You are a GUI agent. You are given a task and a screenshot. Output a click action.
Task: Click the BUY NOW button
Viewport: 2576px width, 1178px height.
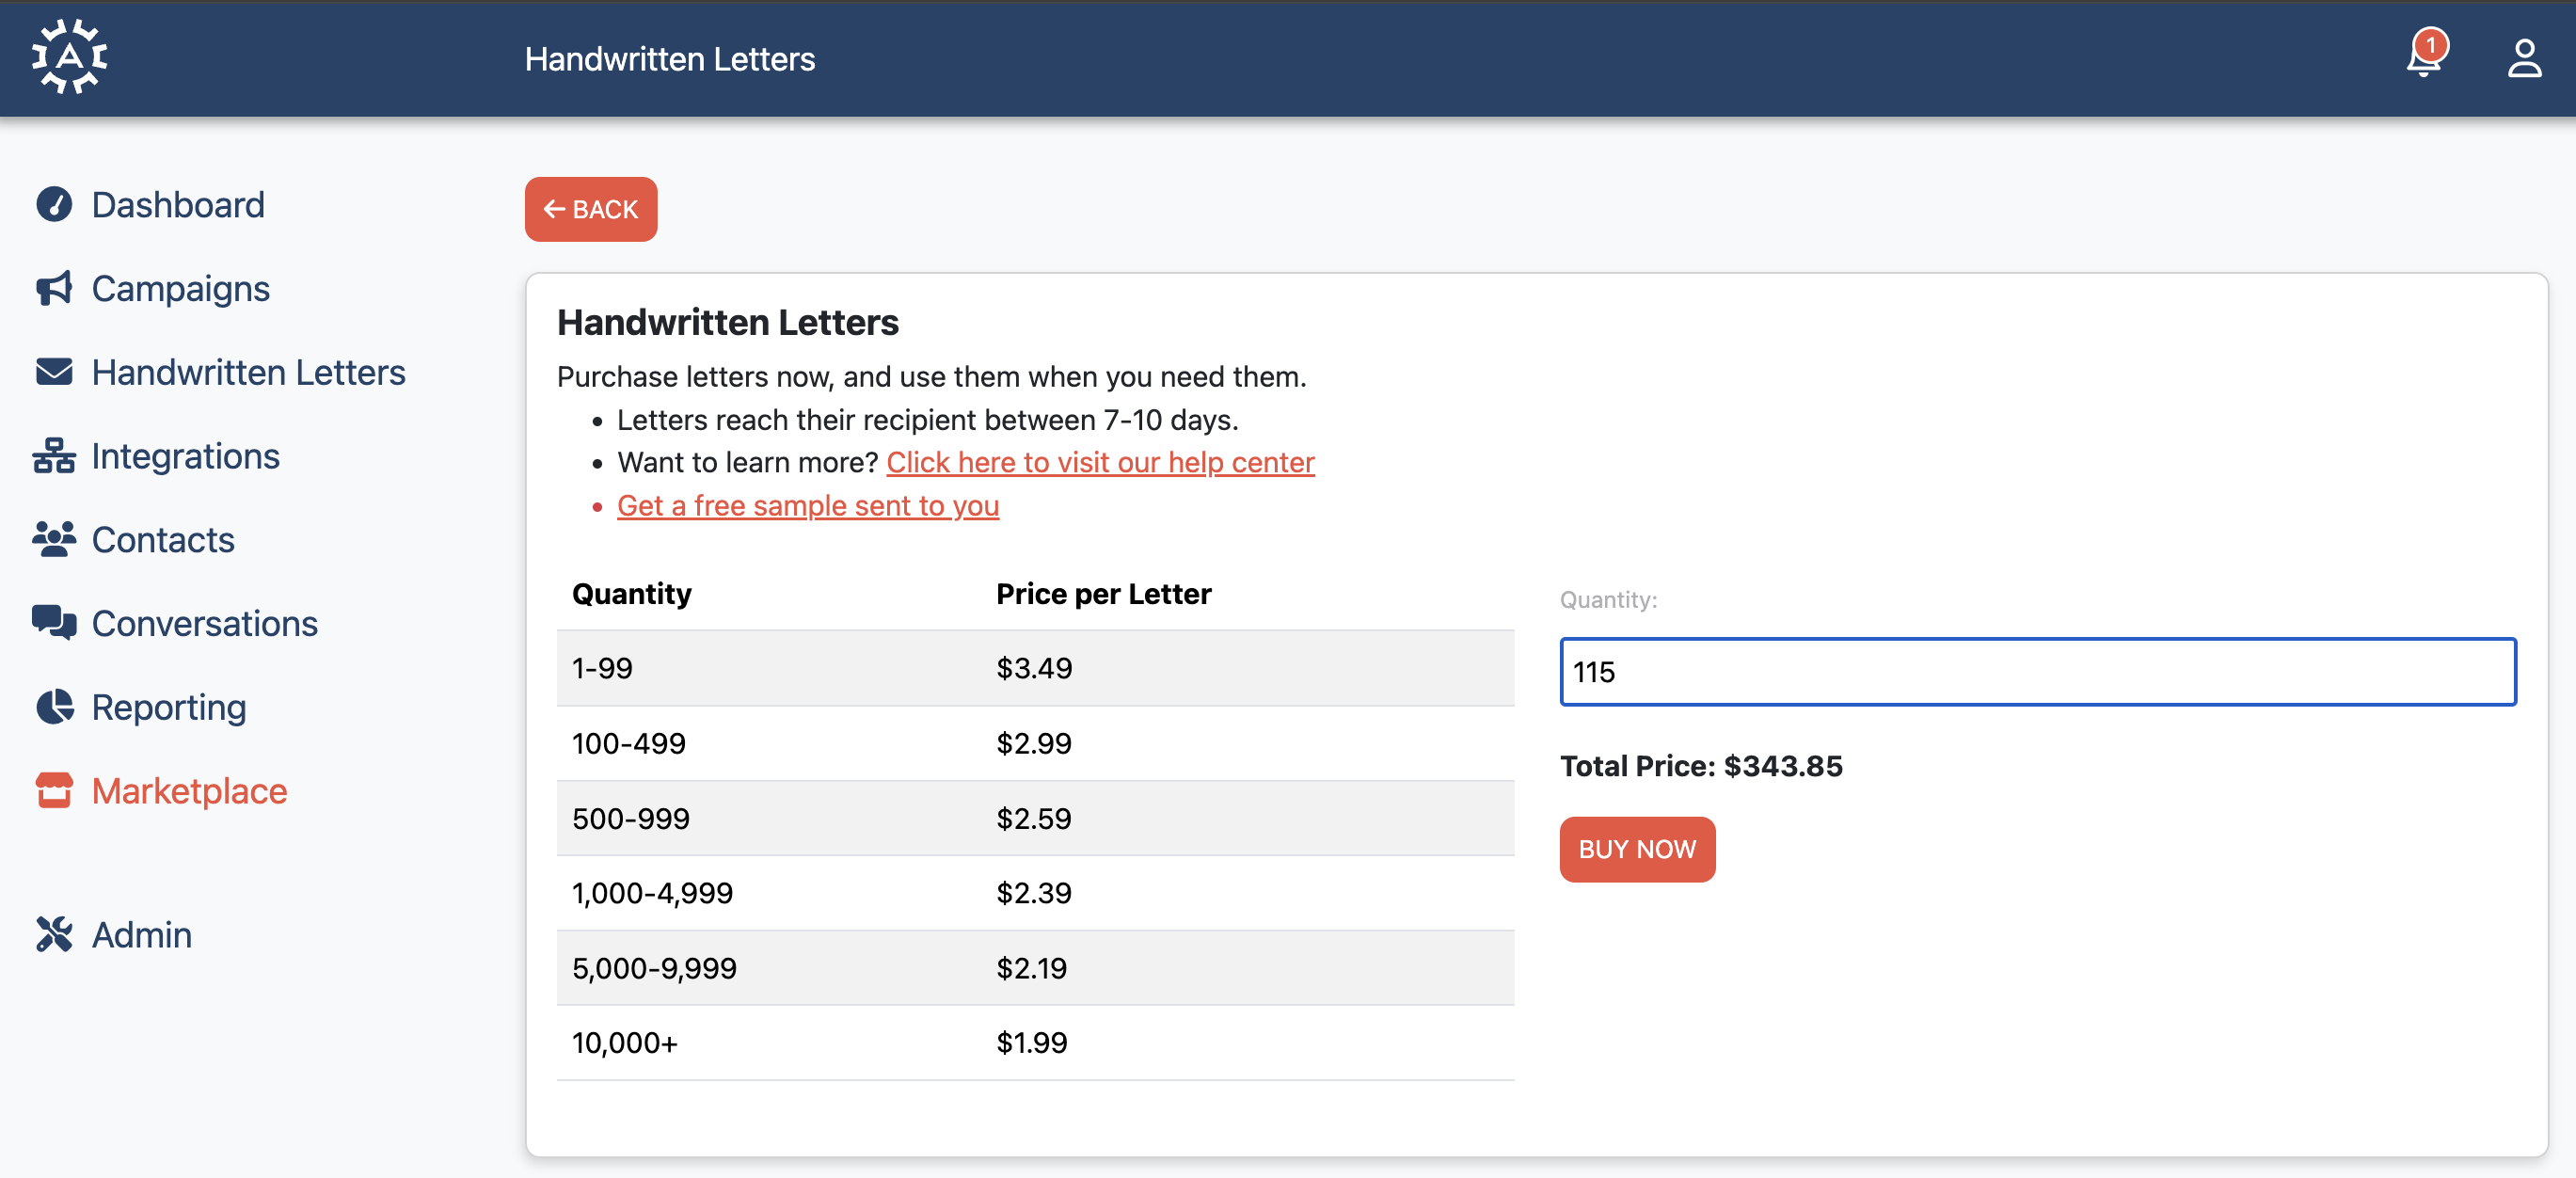1637,849
